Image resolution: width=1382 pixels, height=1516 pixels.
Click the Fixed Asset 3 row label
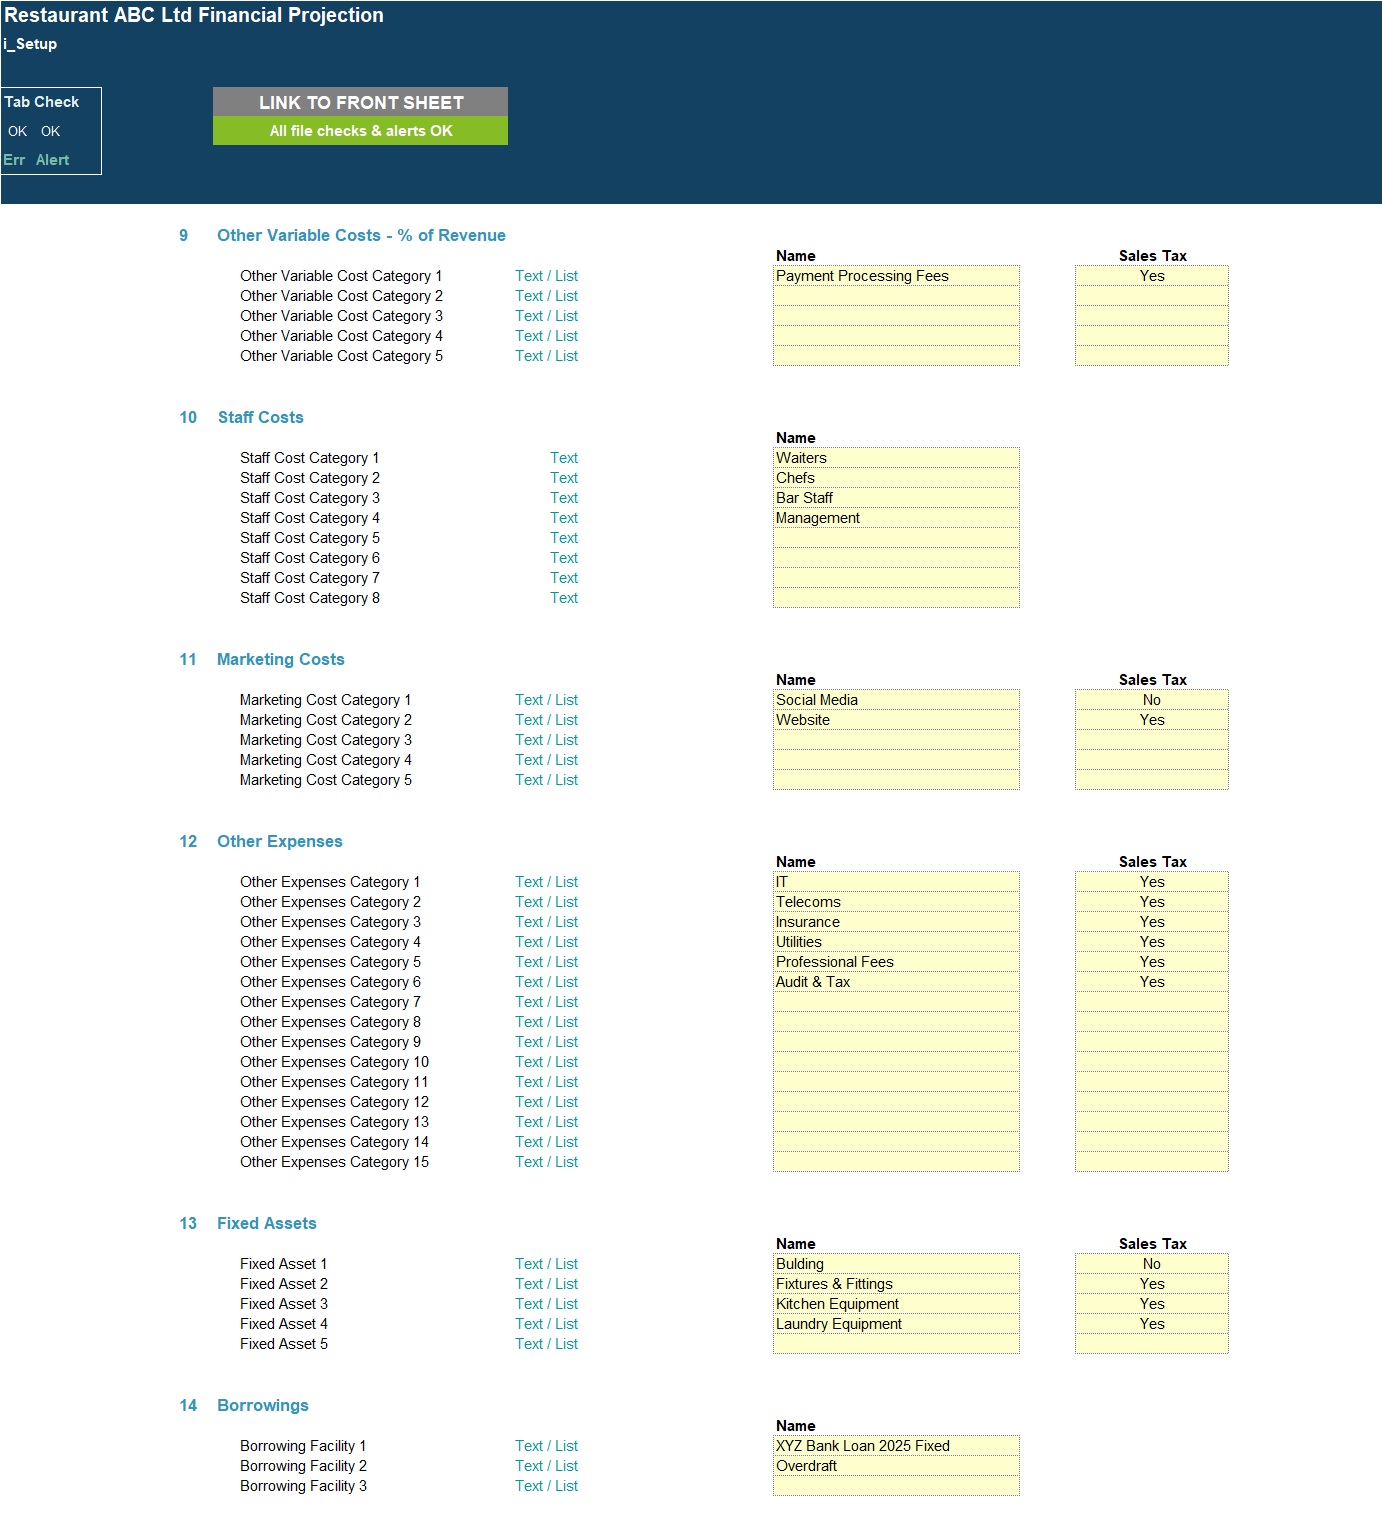pyautogui.click(x=283, y=1304)
